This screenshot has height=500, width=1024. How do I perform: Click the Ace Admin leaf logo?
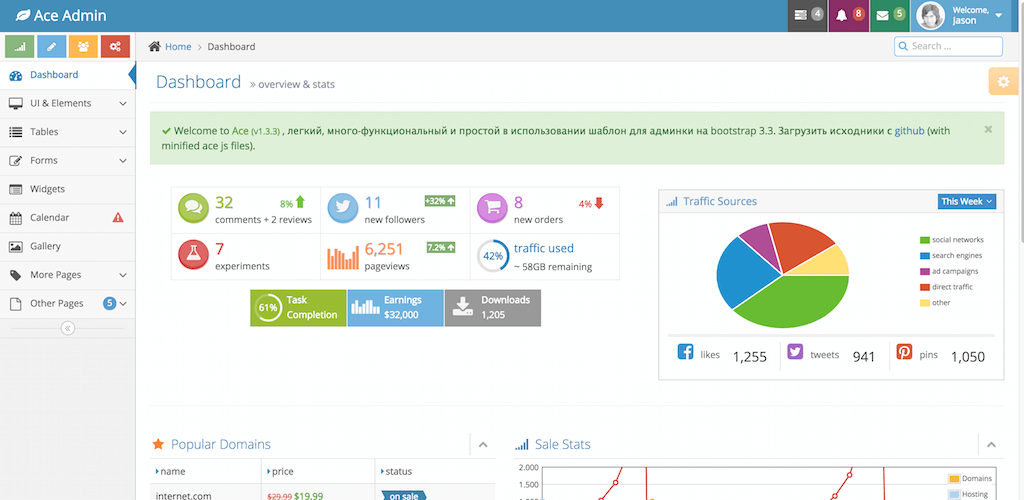click(22, 16)
